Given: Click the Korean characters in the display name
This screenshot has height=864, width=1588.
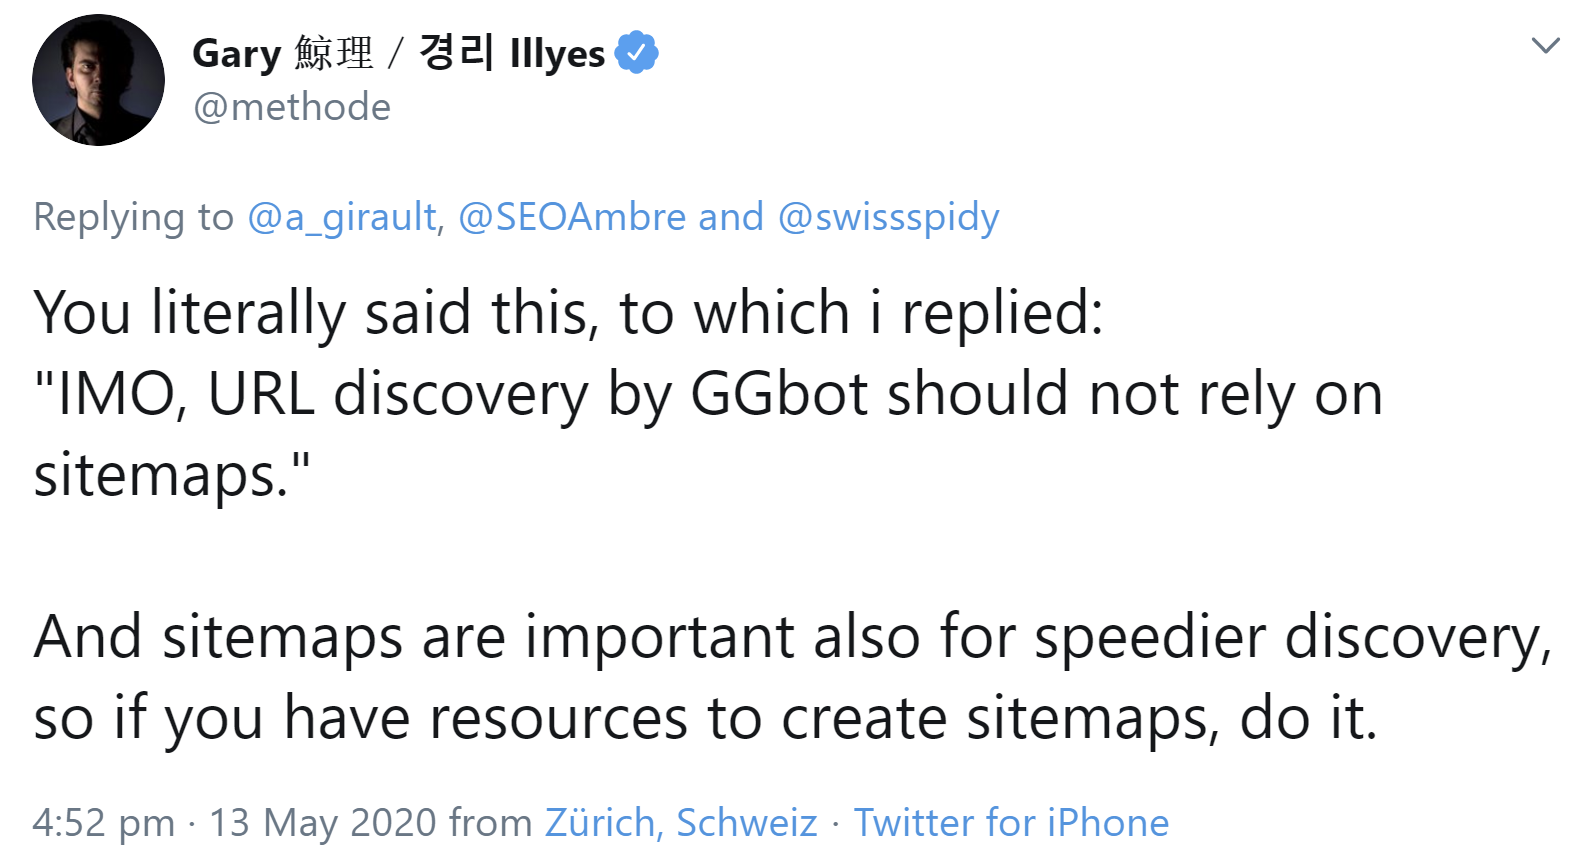Looking at the screenshot, I should click(456, 52).
